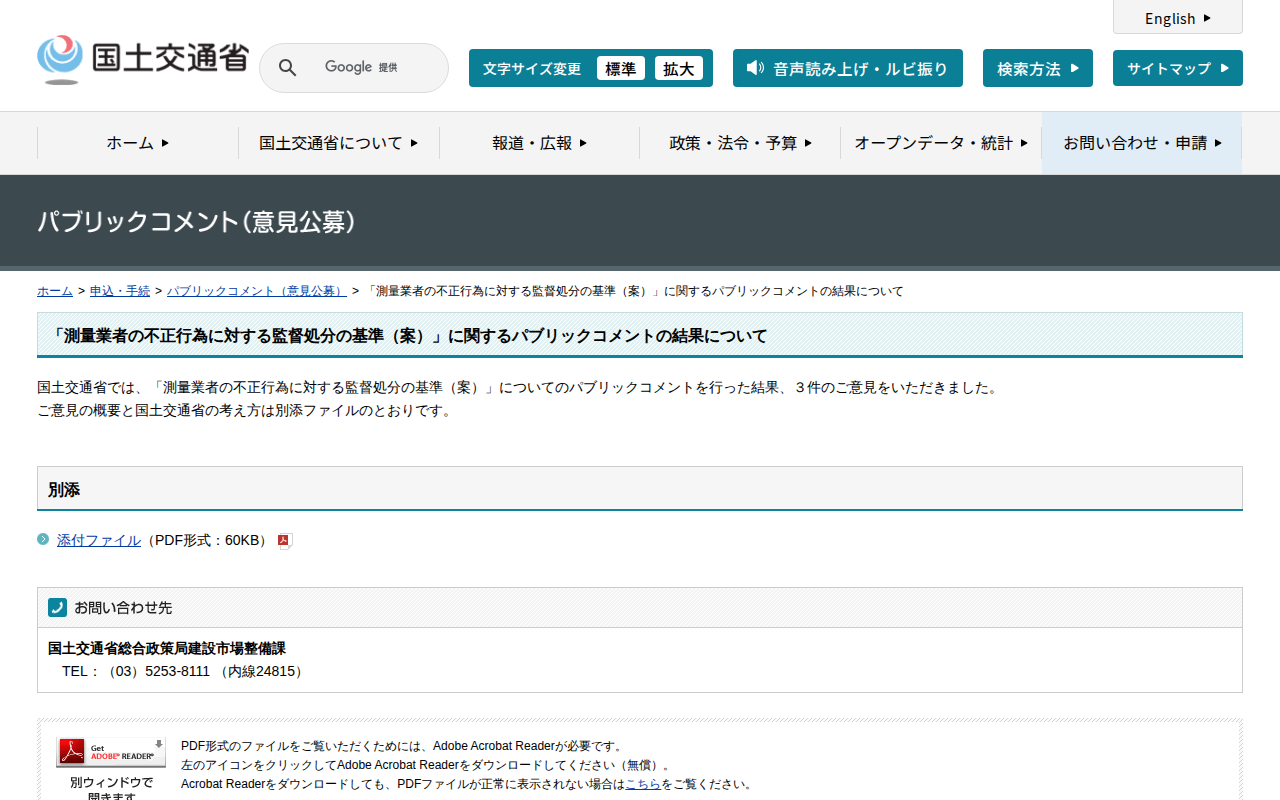Click the arrow next to お問い合わせ・申請

1218,143
